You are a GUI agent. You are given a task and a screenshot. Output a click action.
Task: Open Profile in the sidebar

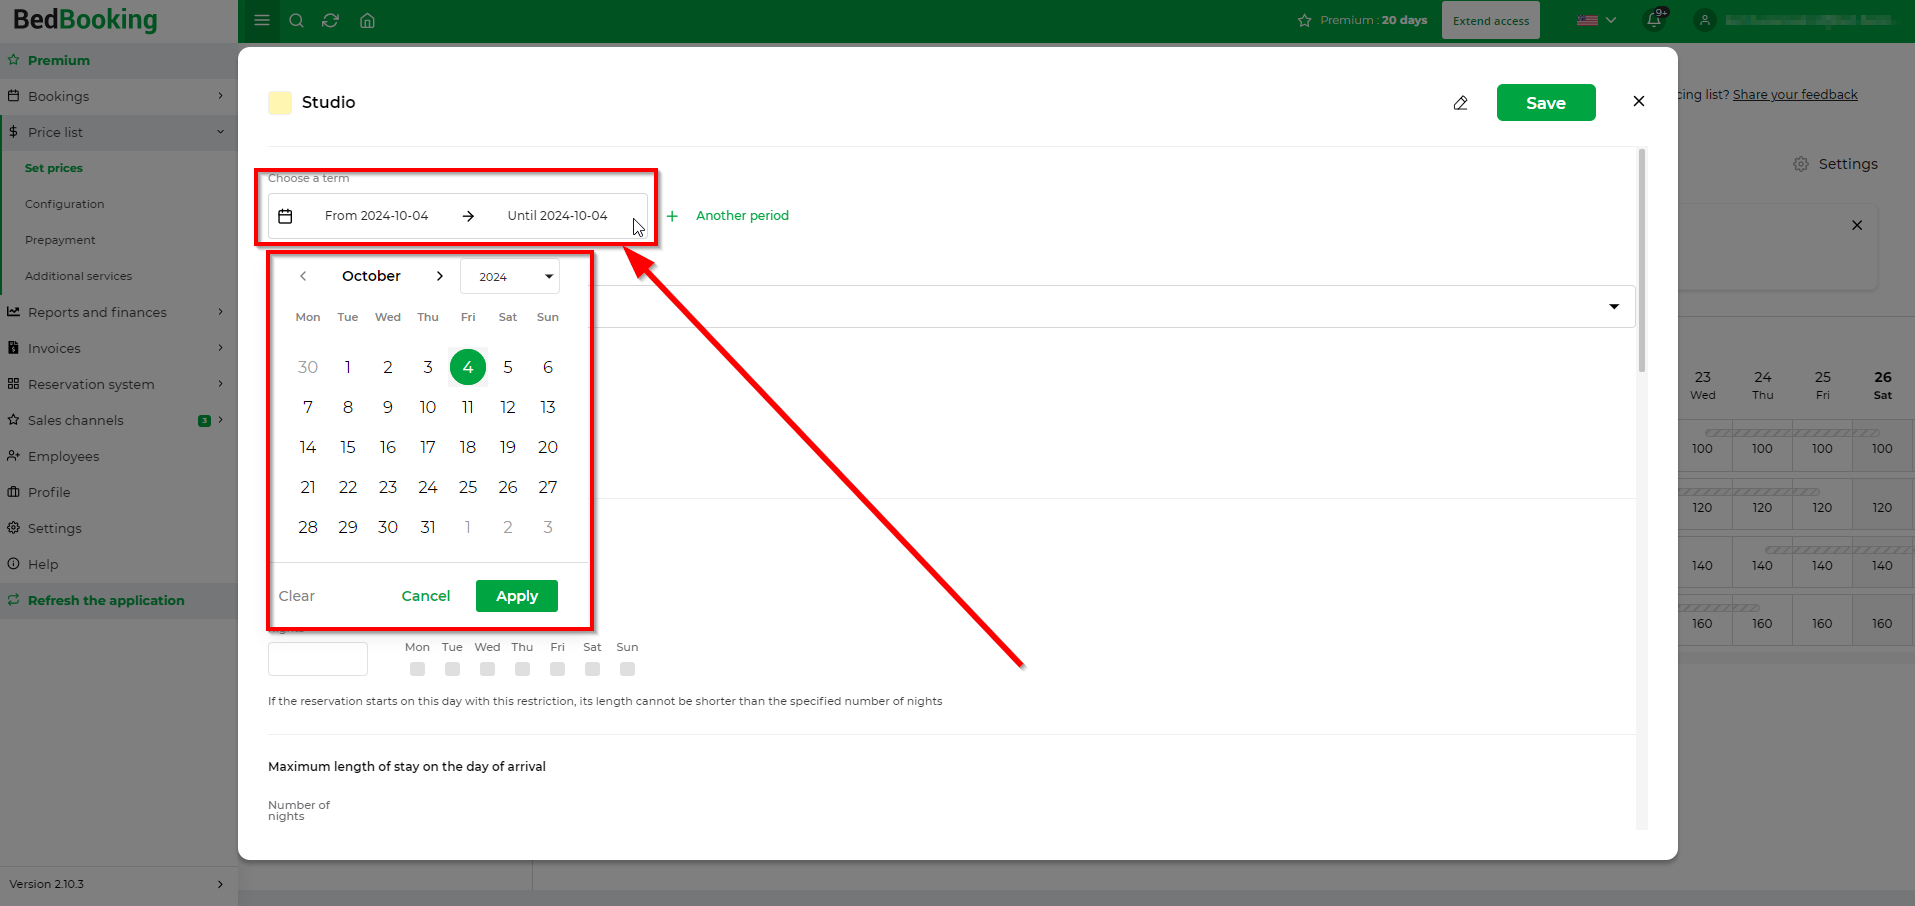[x=118, y=492]
